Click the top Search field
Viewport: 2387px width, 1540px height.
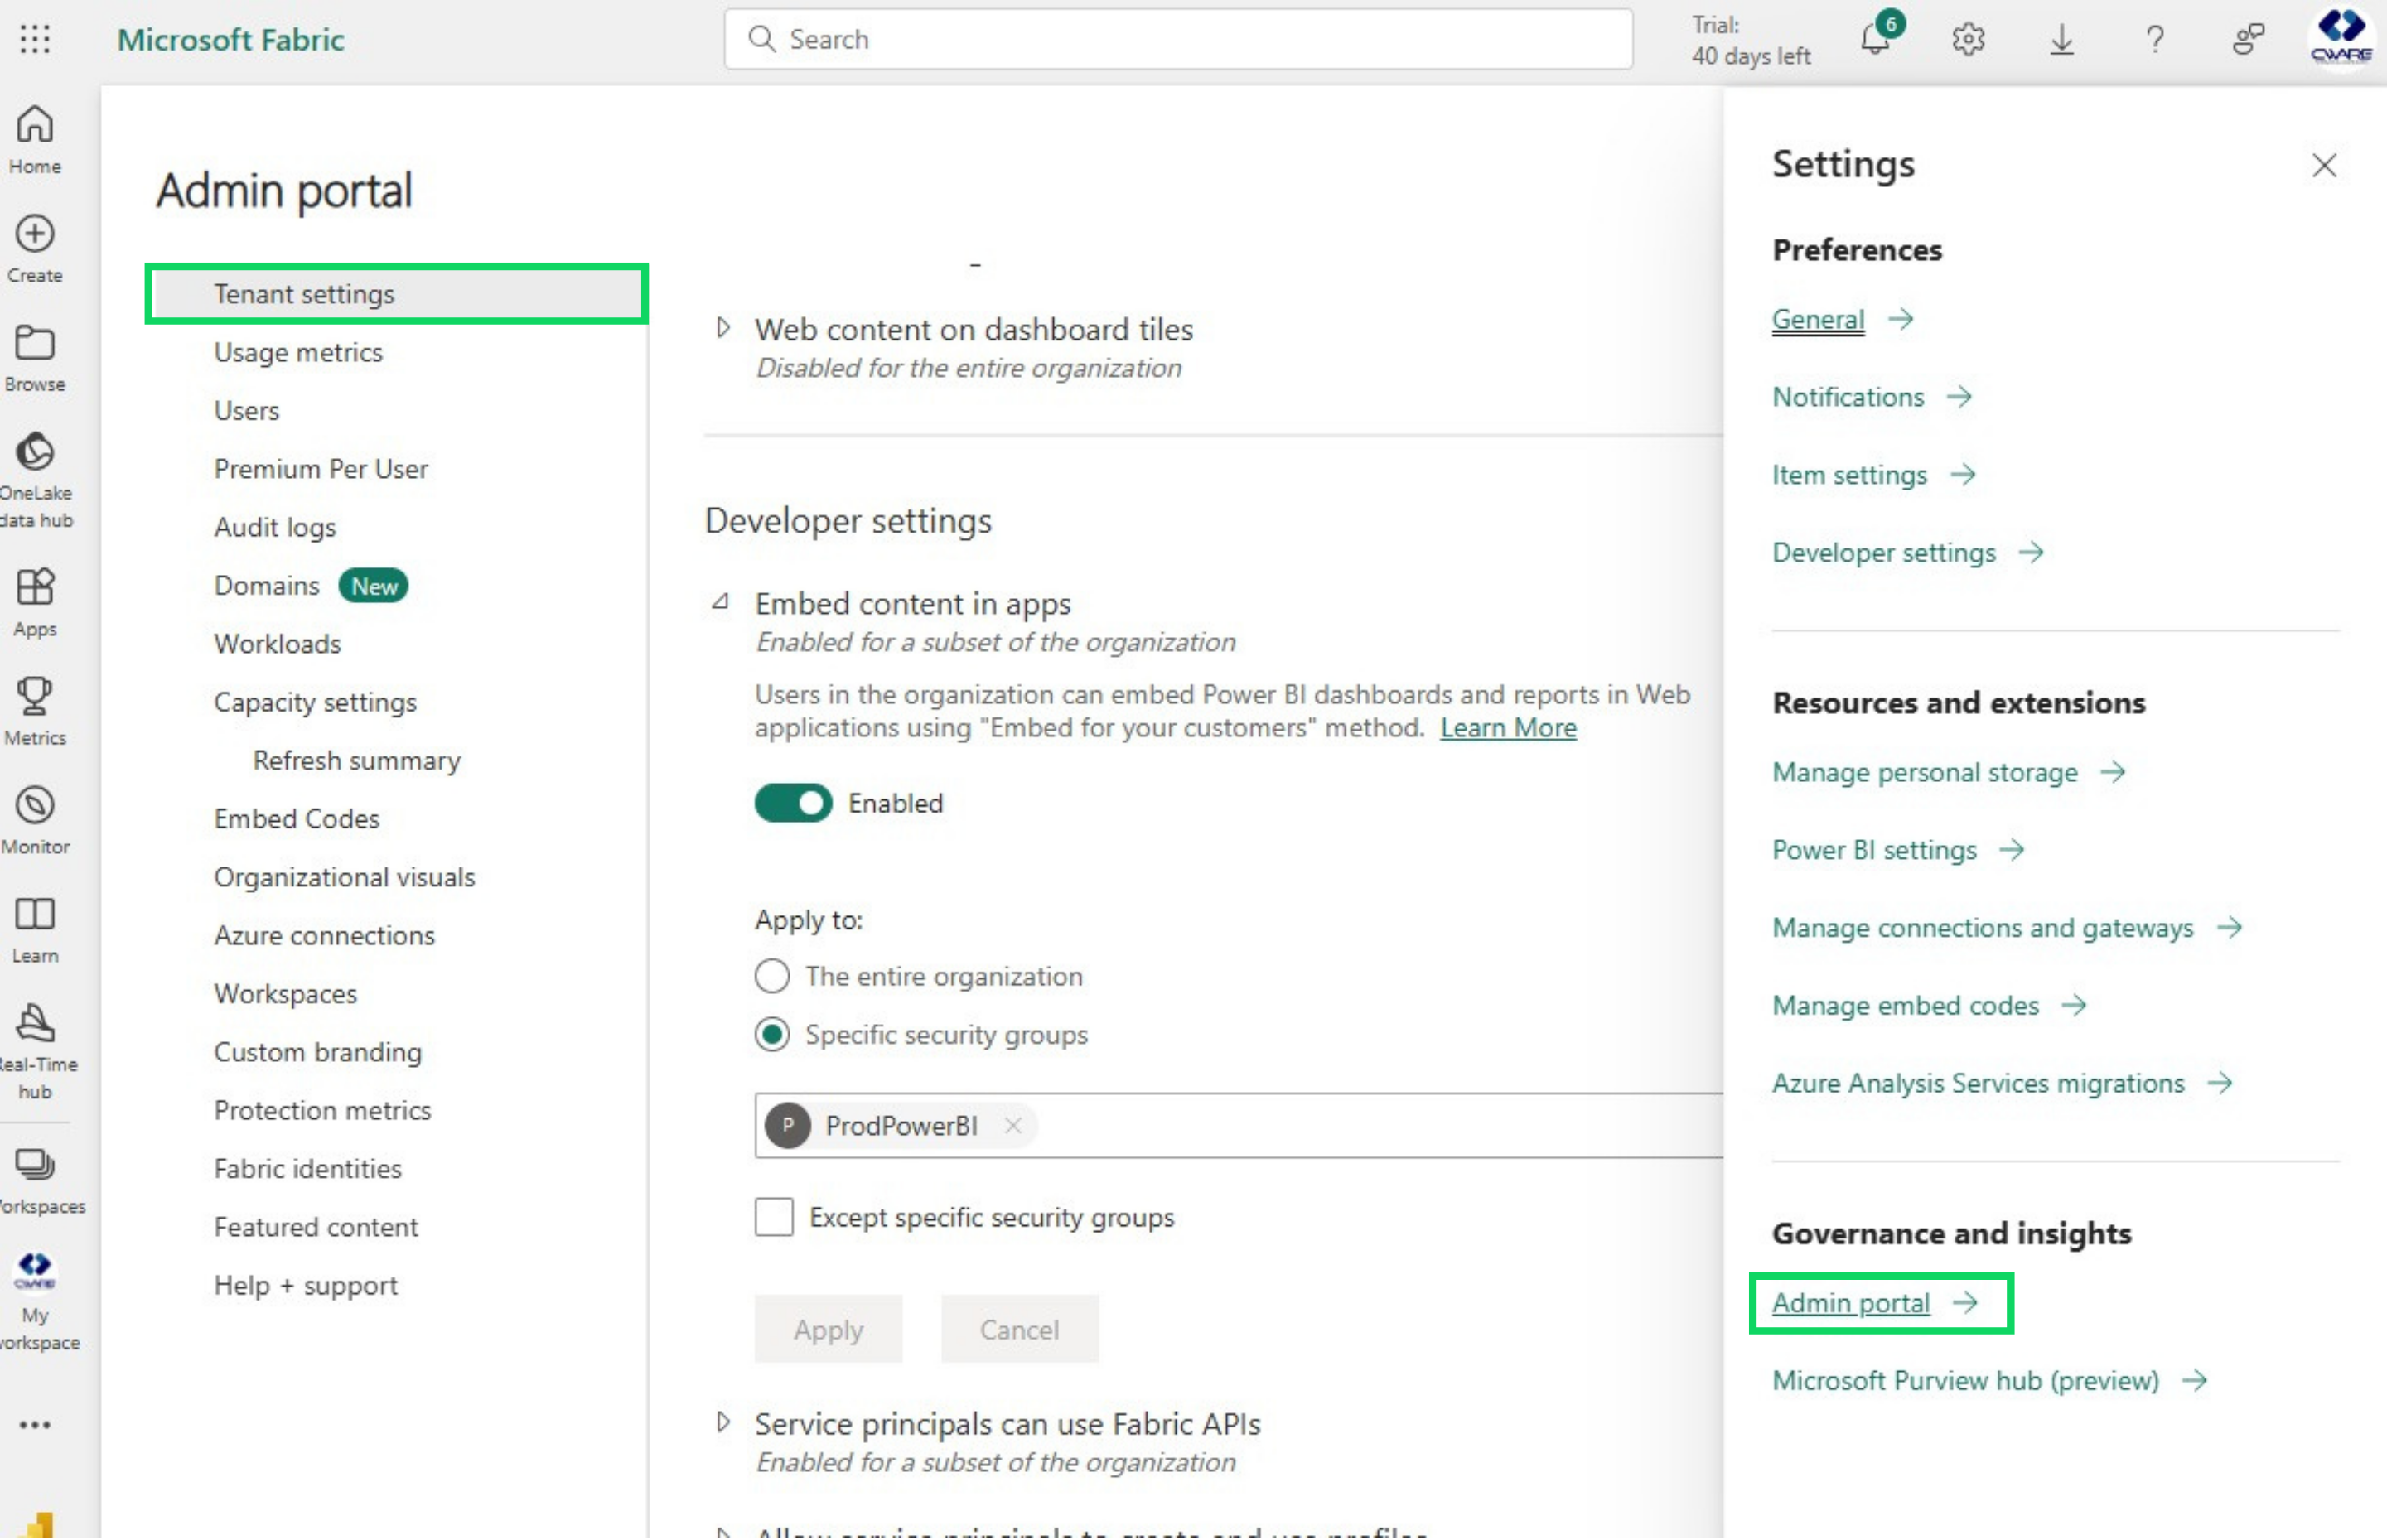(x=1177, y=39)
